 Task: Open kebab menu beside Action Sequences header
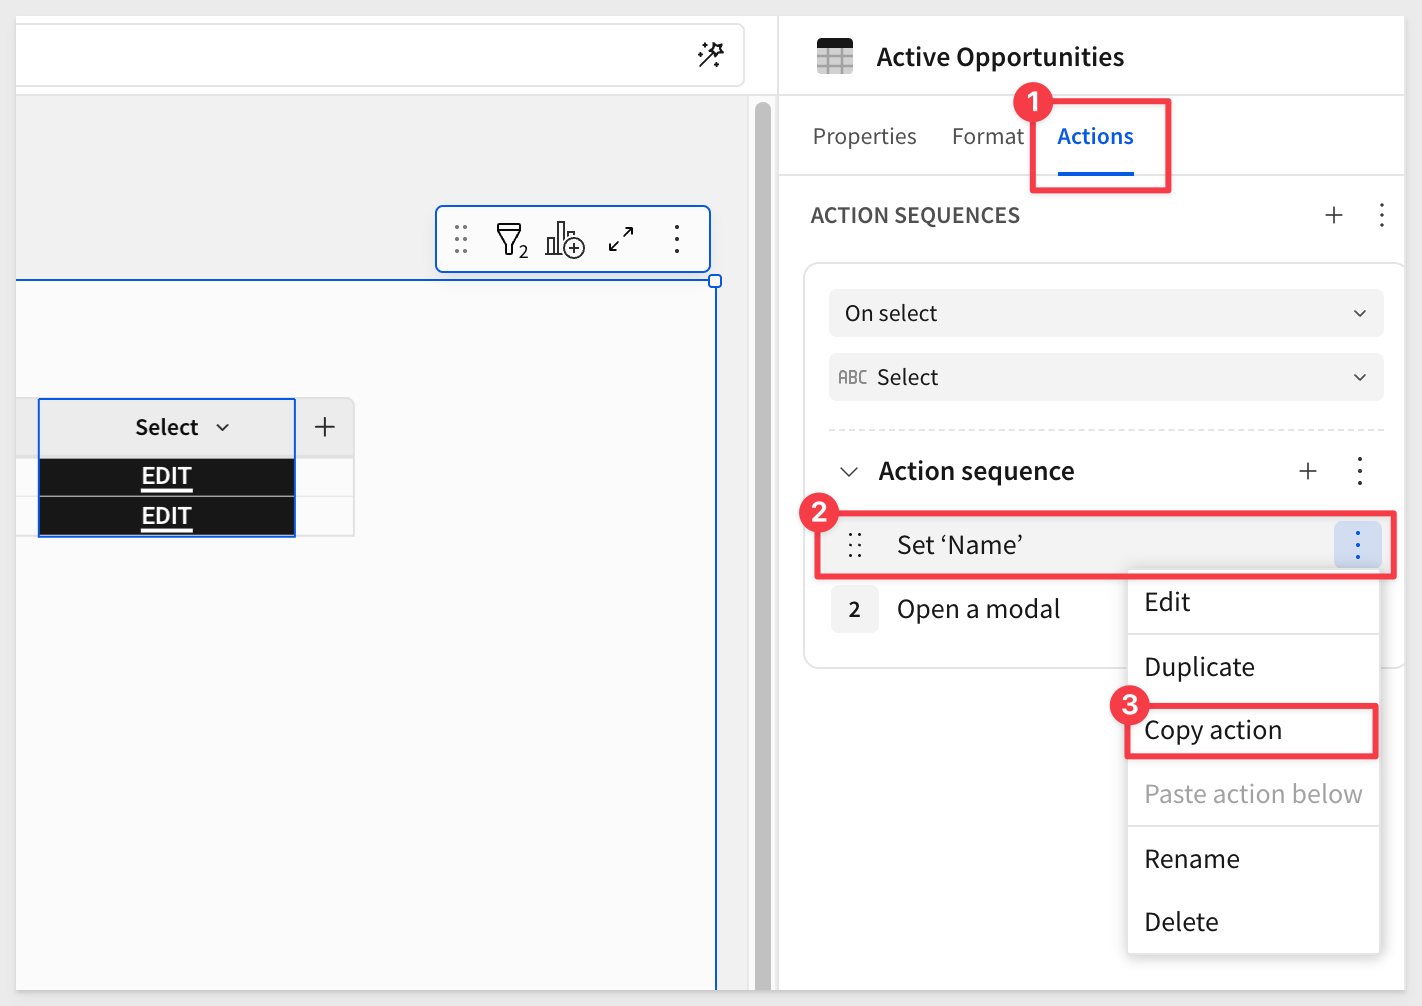point(1381,215)
